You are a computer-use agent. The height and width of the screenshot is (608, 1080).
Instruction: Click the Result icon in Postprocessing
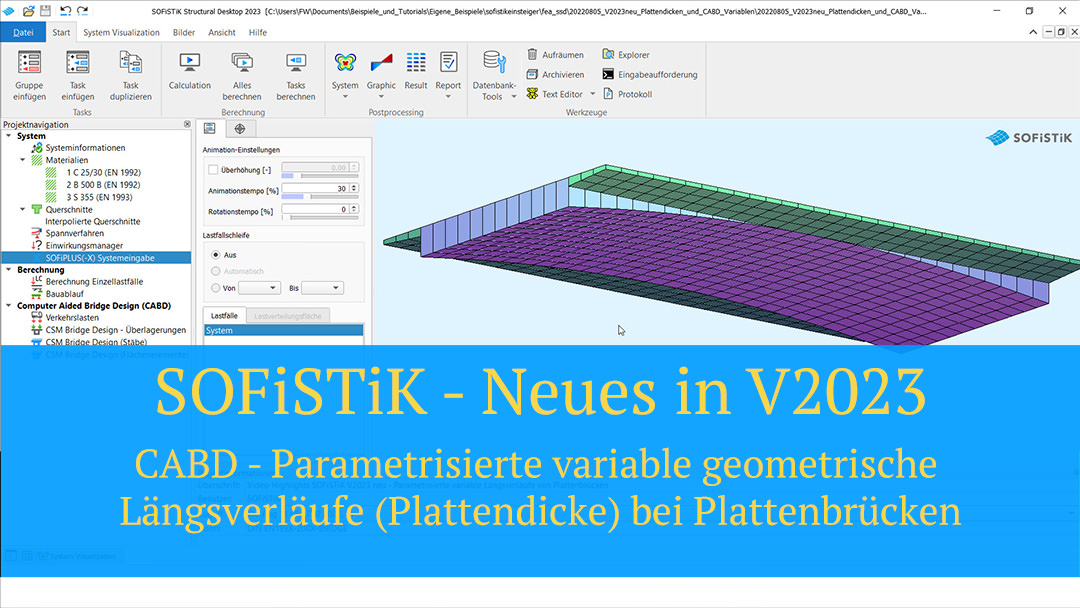[416, 72]
